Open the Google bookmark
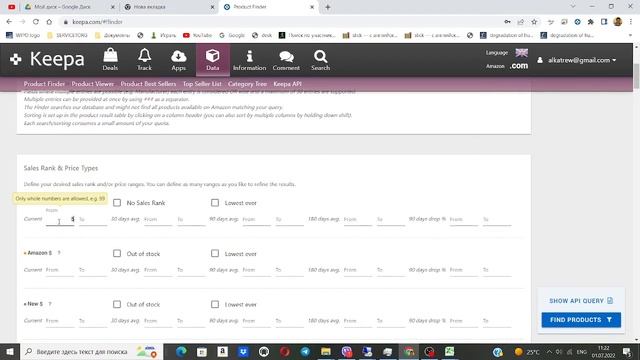This screenshot has height=360, width=640. (x=232, y=36)
